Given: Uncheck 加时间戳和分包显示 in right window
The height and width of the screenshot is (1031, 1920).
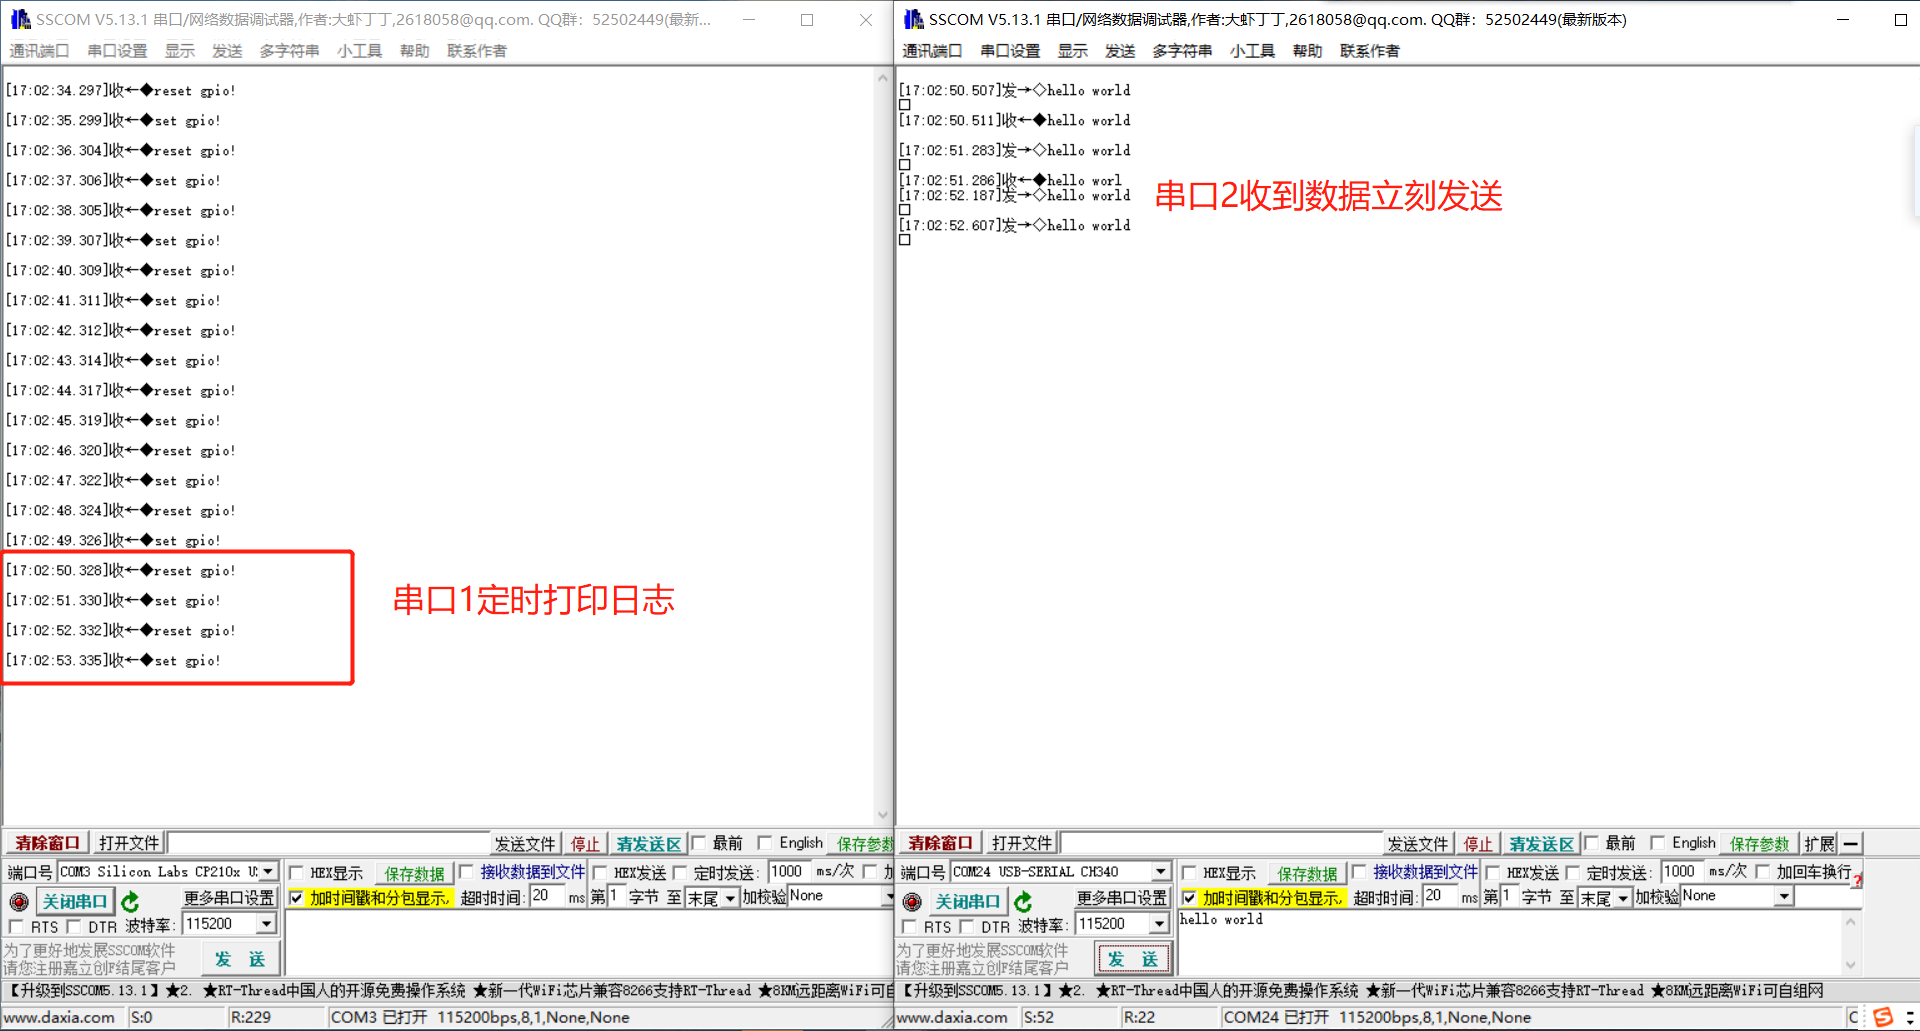Looking at the screenshot, I should pos(1189,897).
